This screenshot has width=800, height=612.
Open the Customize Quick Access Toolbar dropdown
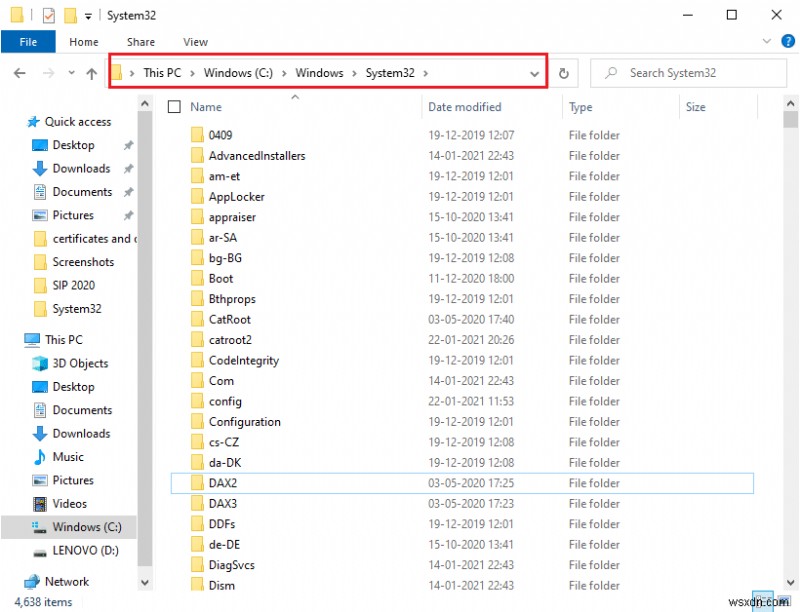[88, 16]
